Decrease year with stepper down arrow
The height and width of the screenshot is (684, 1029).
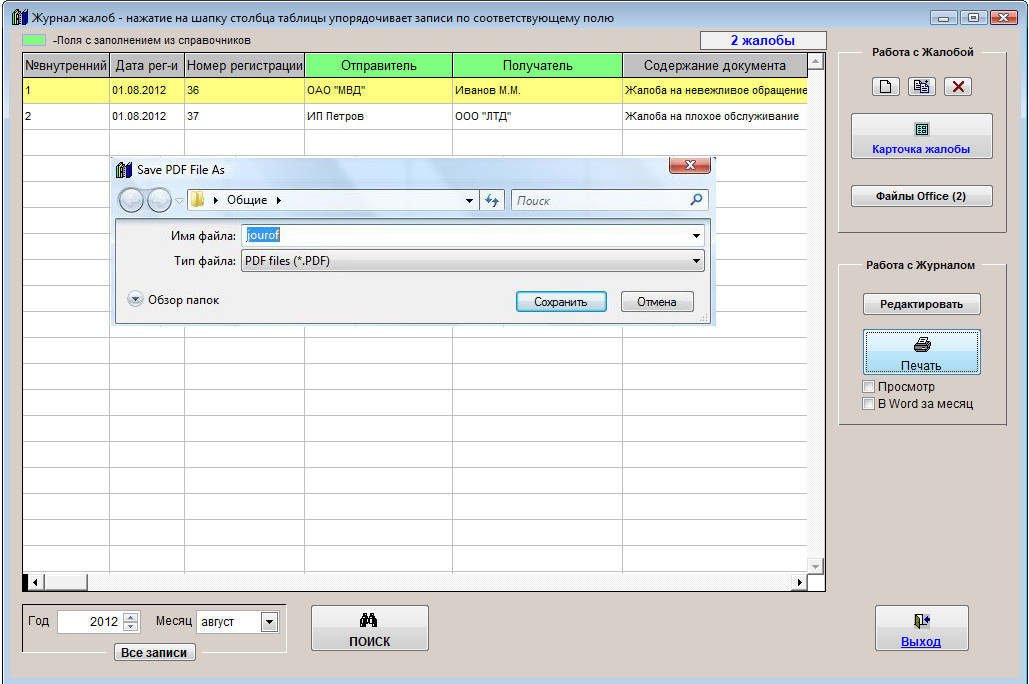click(x=131, y=627)
